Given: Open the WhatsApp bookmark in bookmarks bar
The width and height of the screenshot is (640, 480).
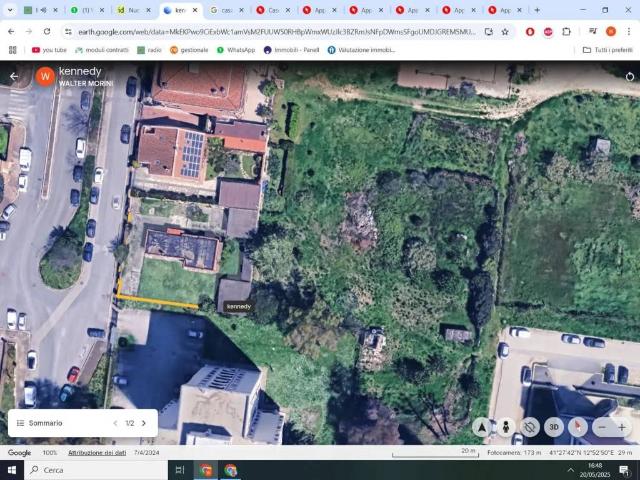Looking at the screenshot, I should [235, 49].
